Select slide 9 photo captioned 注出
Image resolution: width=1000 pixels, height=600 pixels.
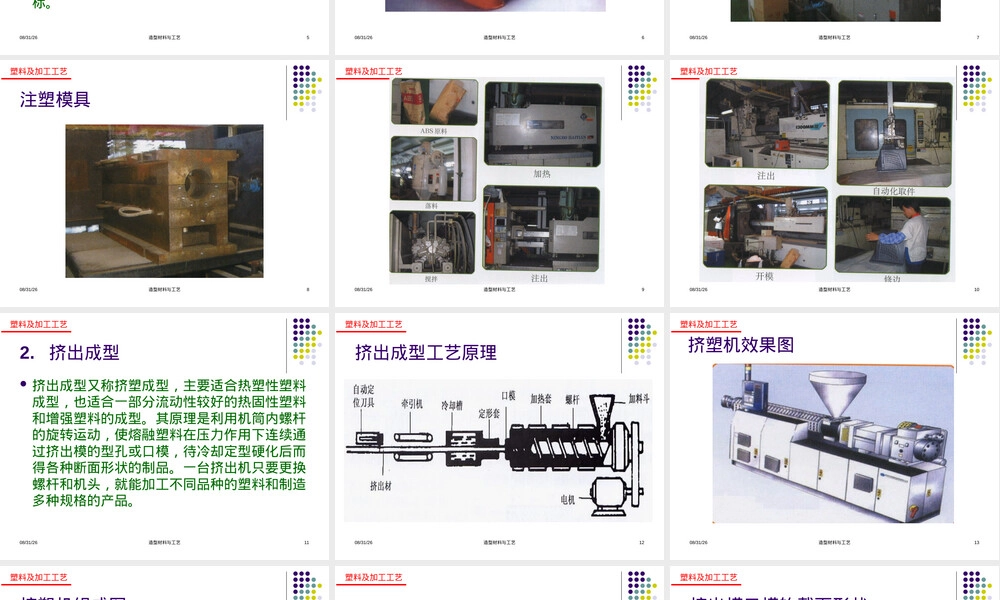[541, 228]
